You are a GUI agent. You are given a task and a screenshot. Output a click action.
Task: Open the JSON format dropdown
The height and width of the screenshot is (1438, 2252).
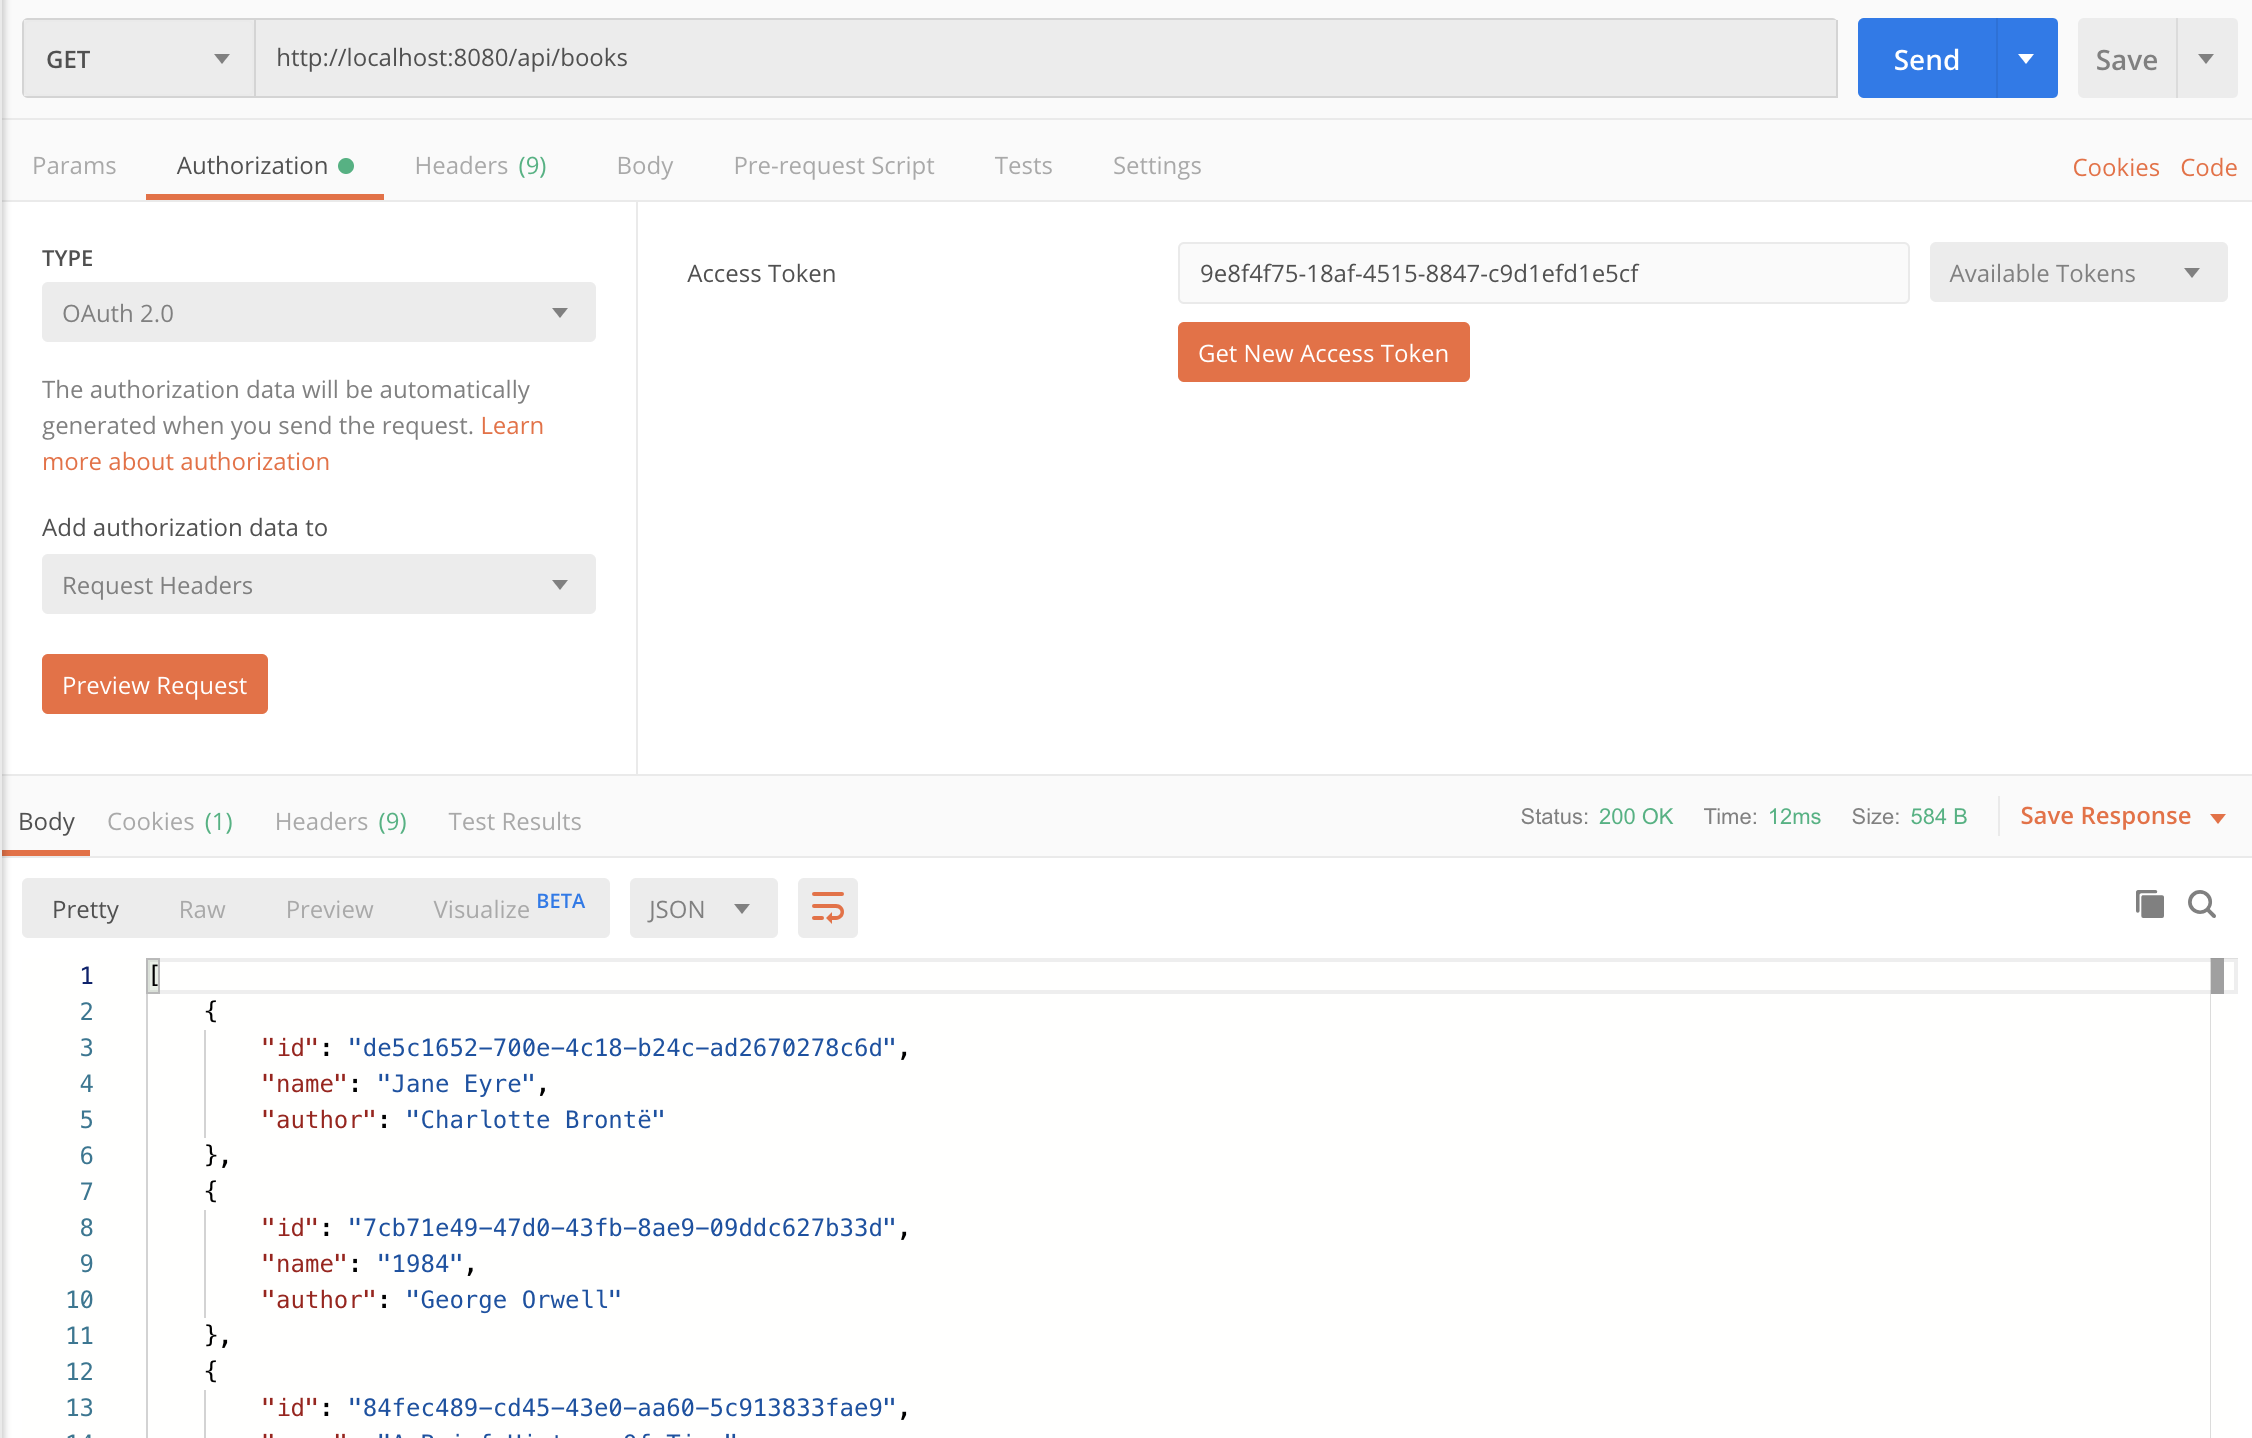tap(703, 909)
